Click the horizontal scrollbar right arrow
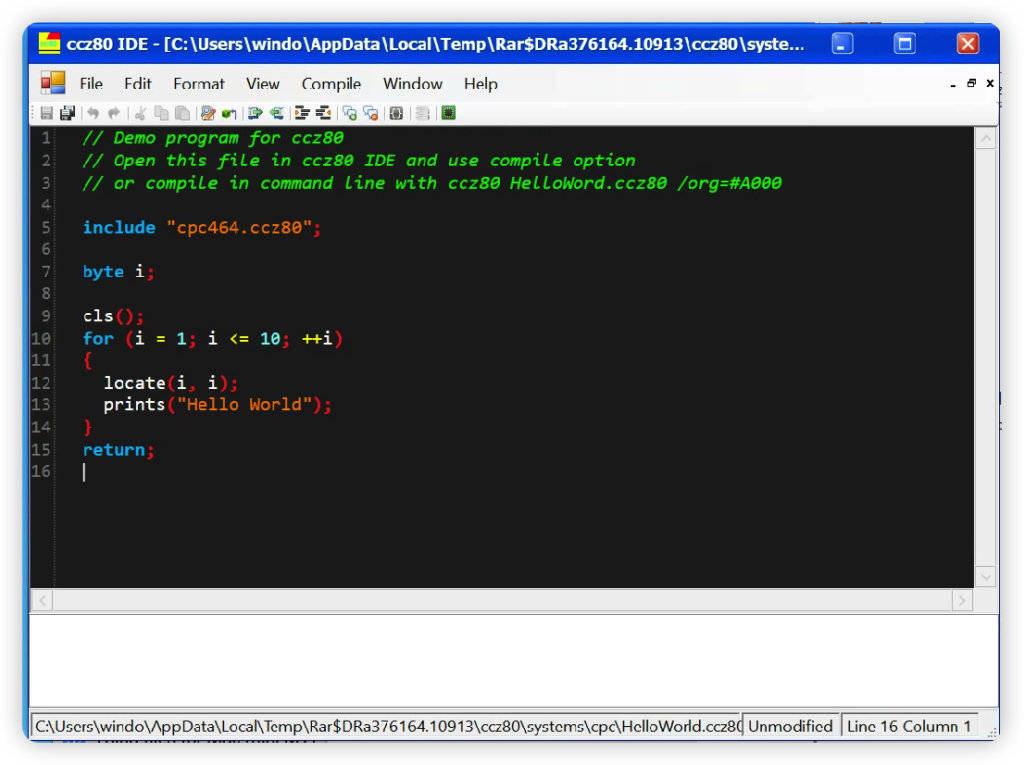Screen dimensions: 1024x765 961,600
